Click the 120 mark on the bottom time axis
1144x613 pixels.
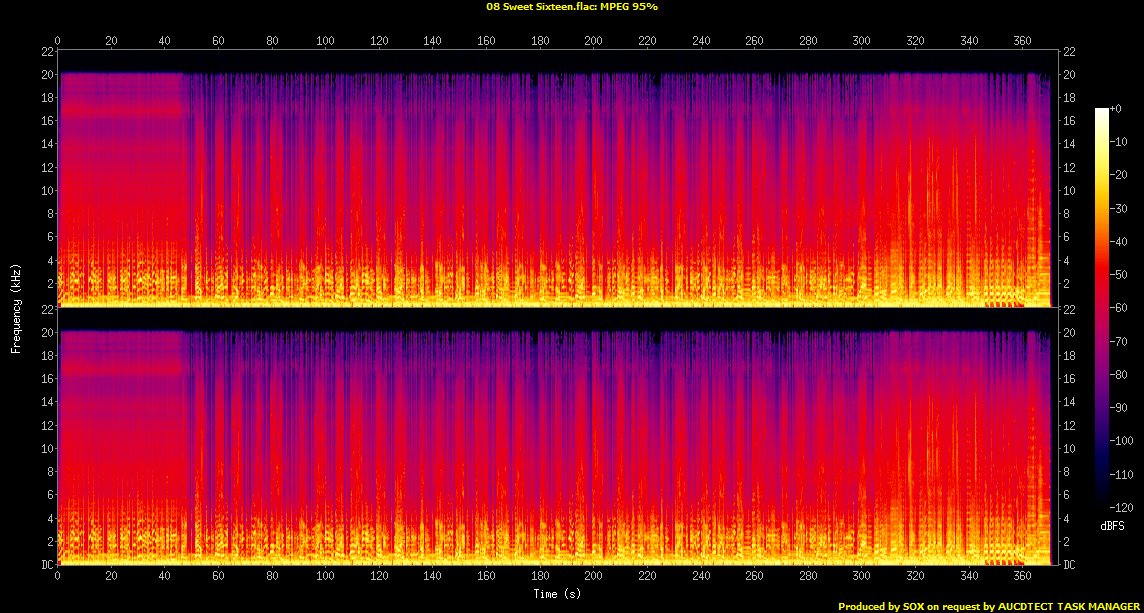379,577
